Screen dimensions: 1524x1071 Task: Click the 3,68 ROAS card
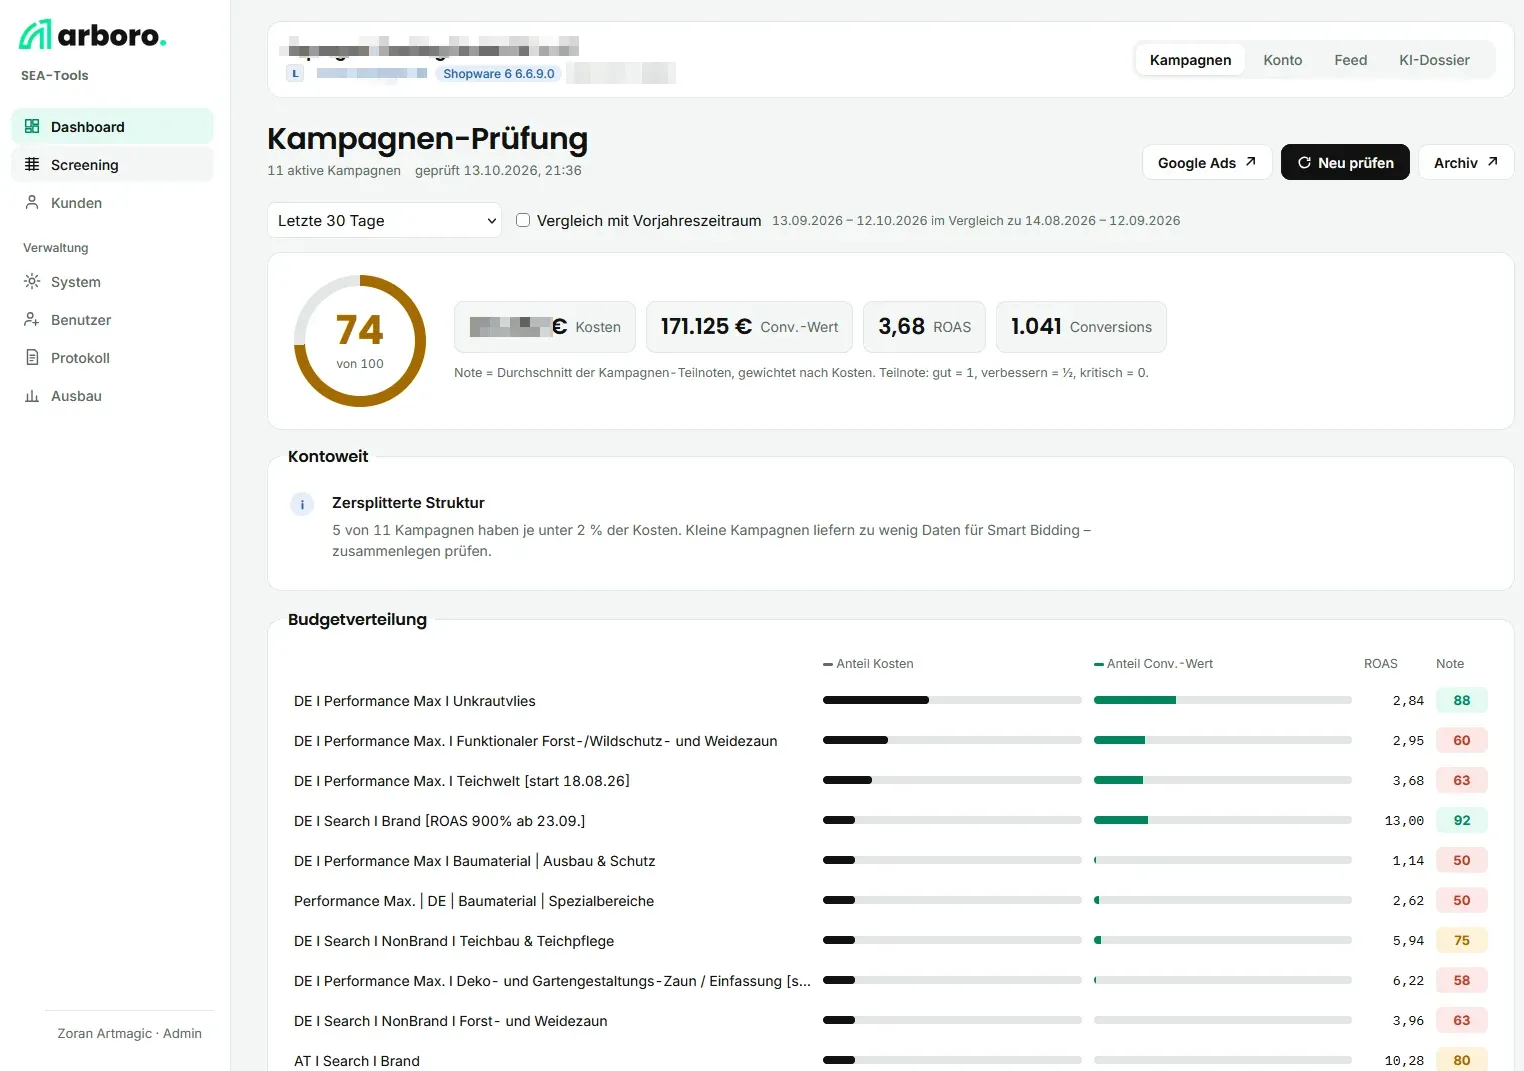pyautogui.click(x=924, y=327)
